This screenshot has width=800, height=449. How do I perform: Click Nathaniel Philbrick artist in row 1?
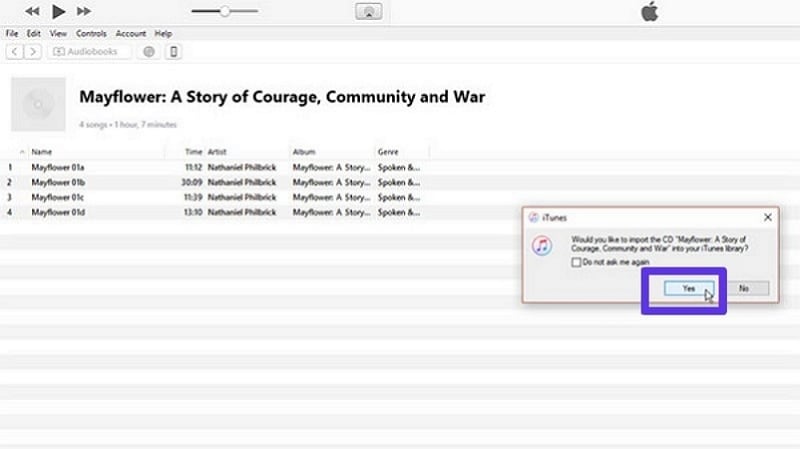[242, 167]
